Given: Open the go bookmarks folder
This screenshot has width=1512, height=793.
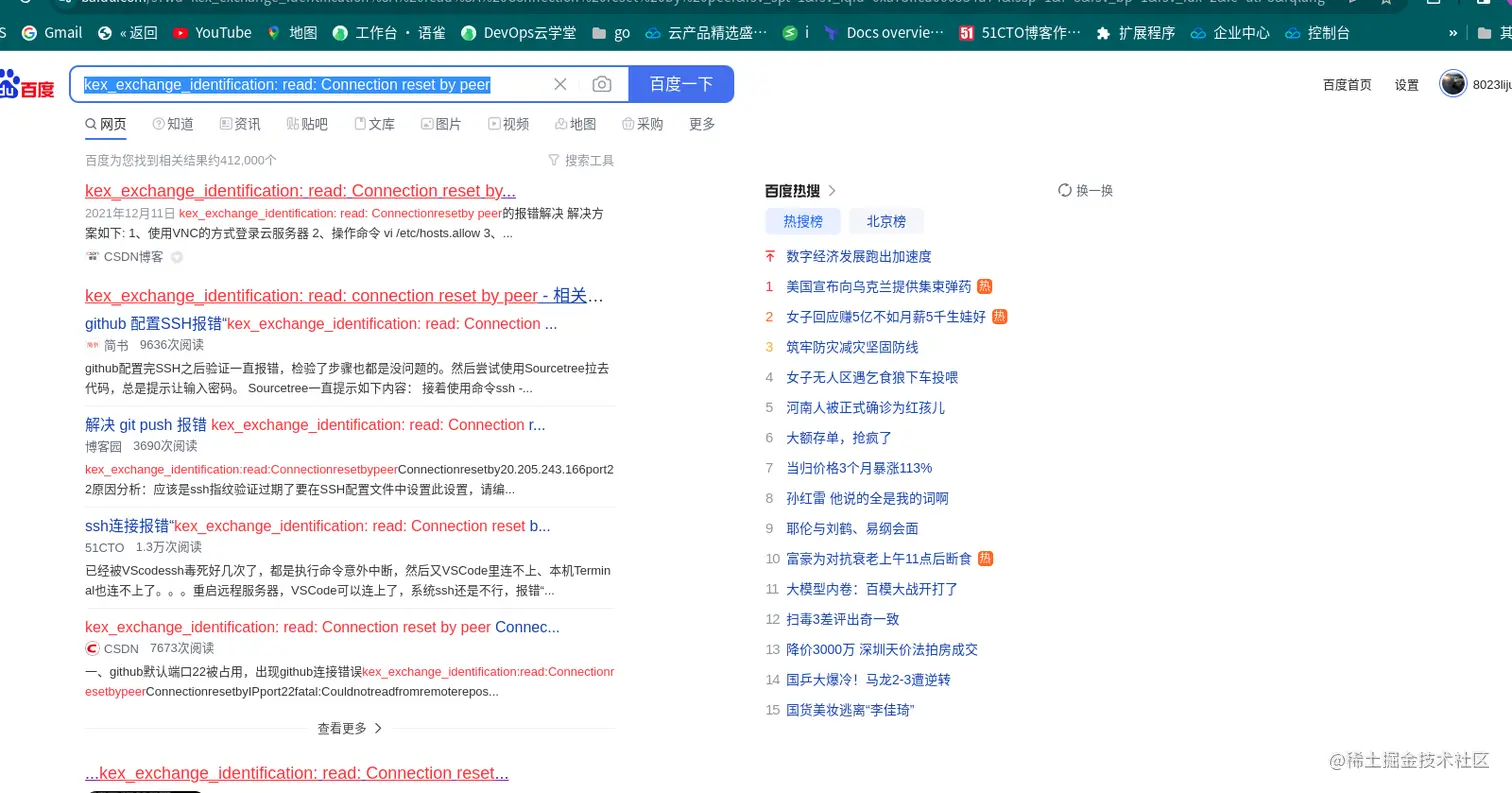Looking at the screenshot, I should click(611, 33).
